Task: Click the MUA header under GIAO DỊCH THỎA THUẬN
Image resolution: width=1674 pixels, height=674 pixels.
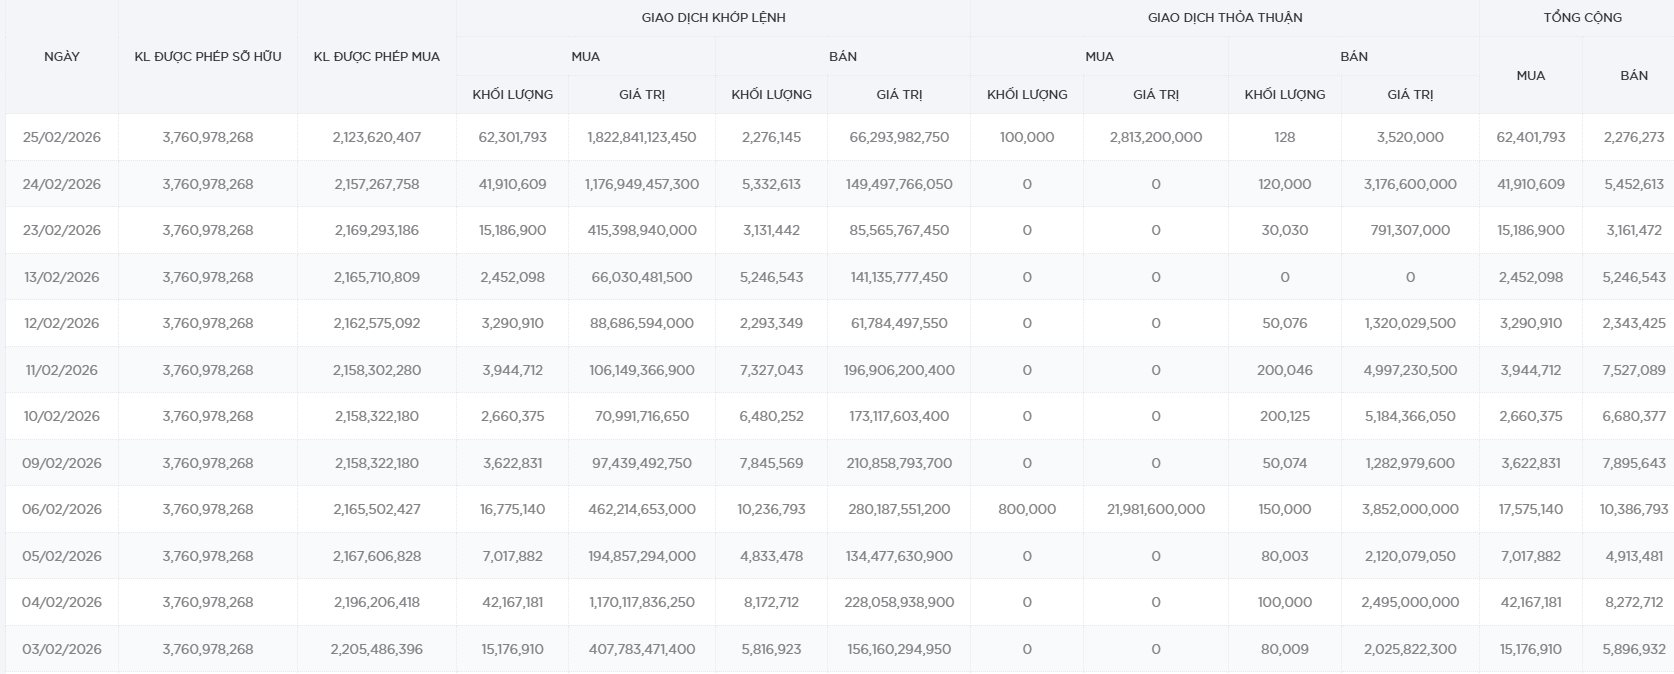Action: 1099,57
